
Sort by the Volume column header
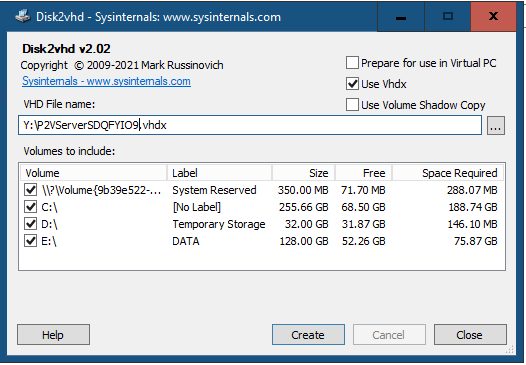point(93,173)
